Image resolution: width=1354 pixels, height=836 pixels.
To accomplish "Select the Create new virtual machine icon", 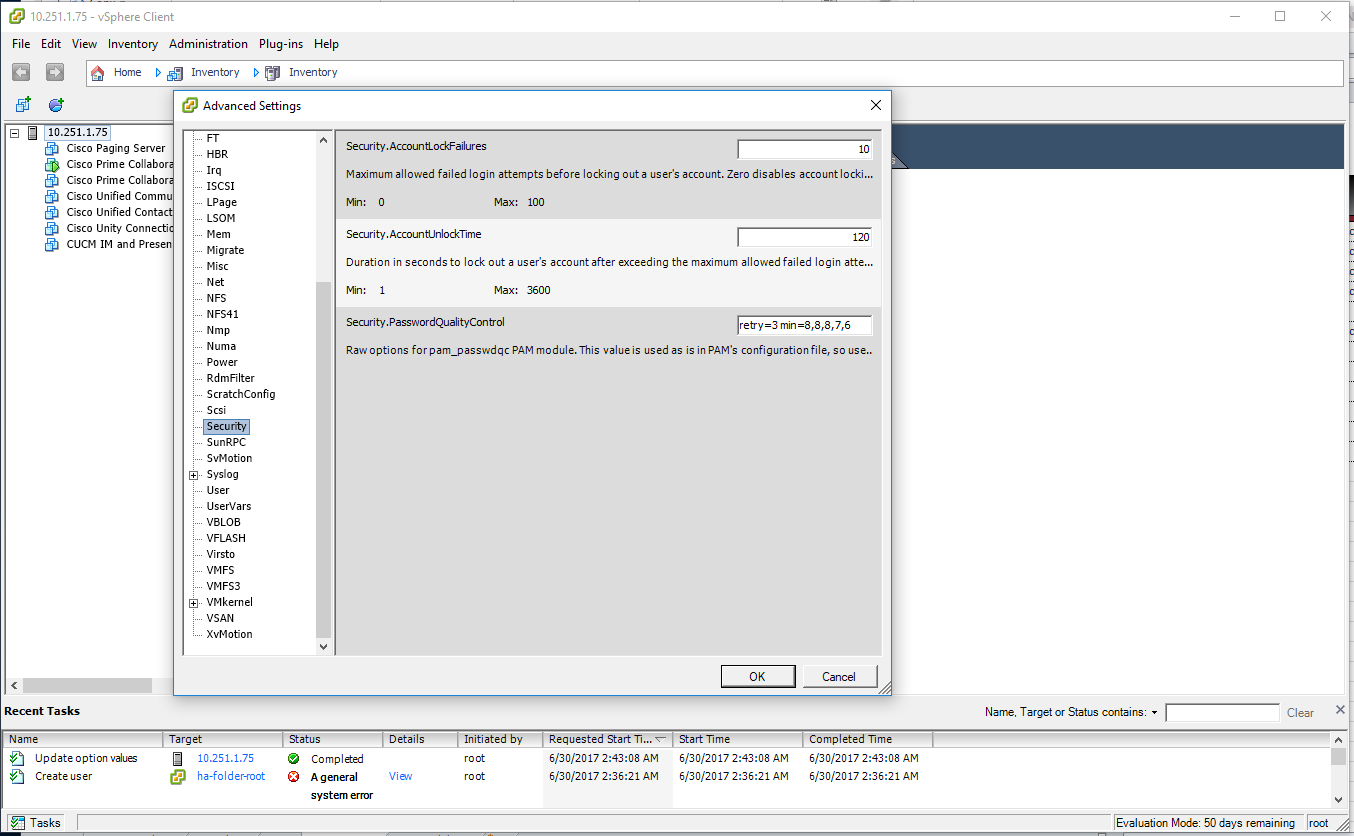I will click(22, 104).
